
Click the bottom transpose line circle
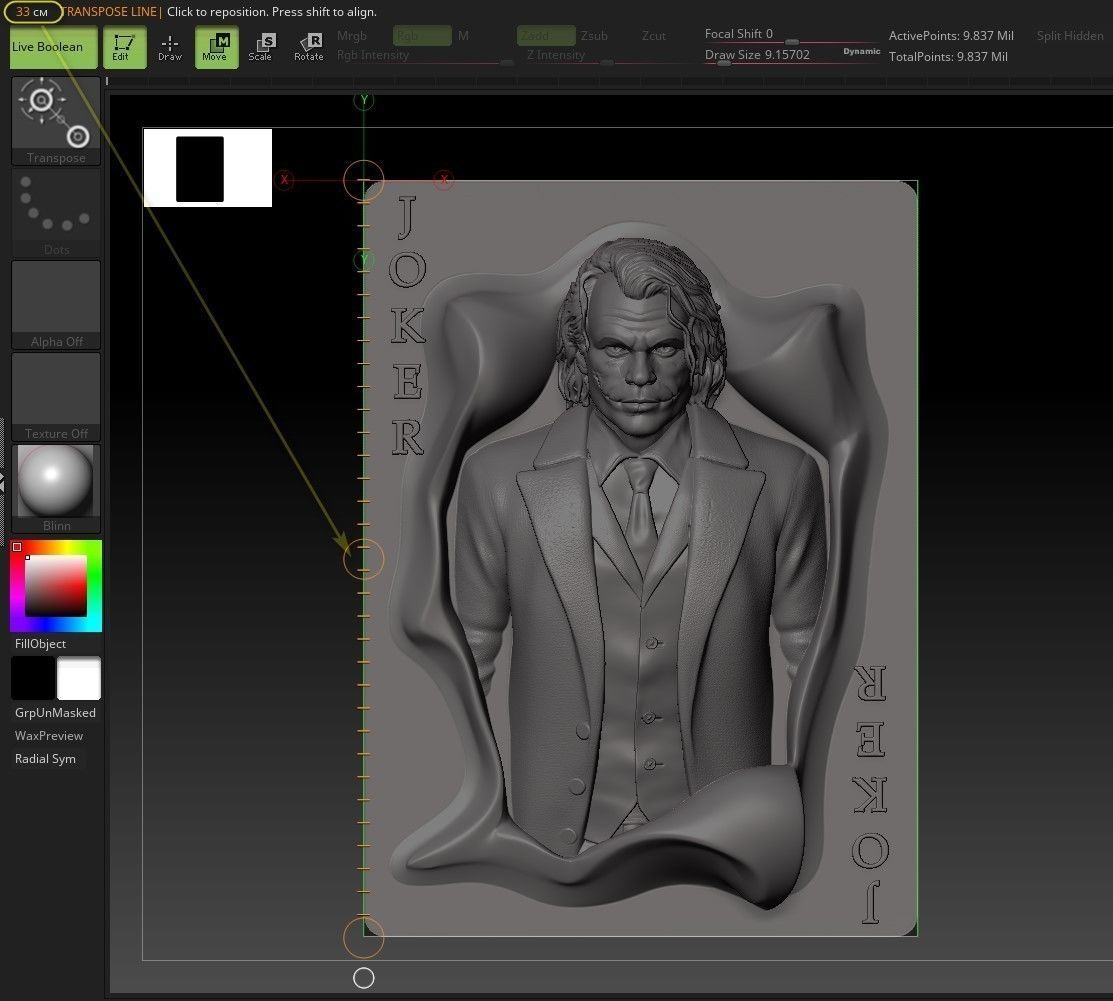pyautogui.click(x=363, y=937)
